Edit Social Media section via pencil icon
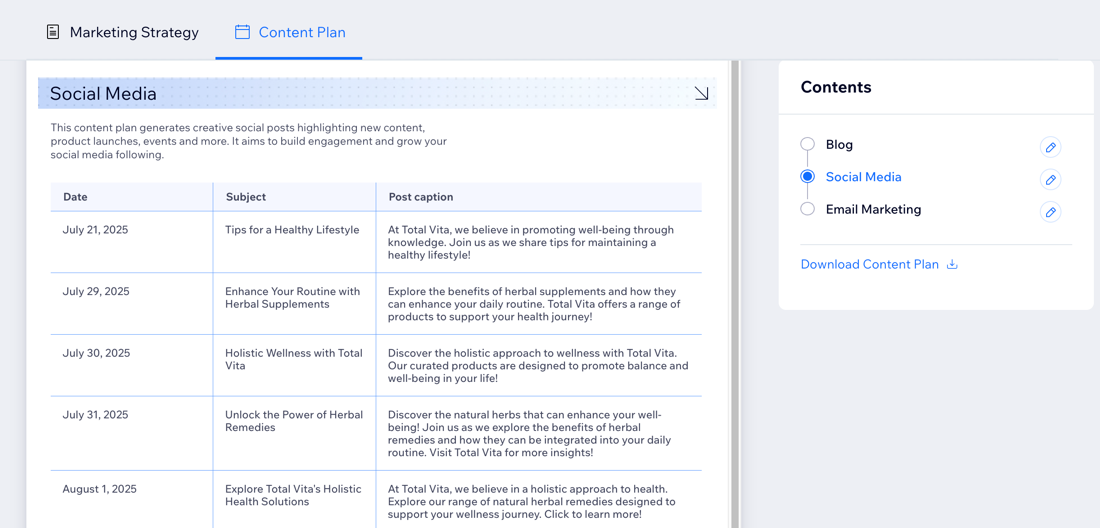 [x=1050, y=180]
